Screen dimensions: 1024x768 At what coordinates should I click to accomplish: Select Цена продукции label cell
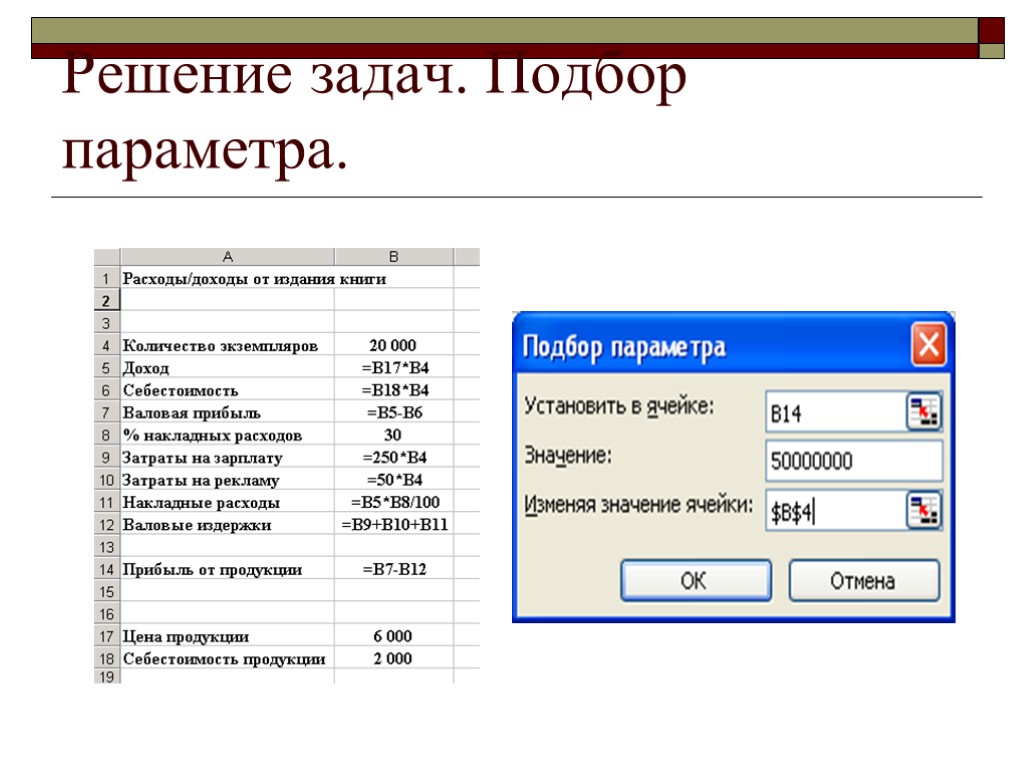click(227, 636)
